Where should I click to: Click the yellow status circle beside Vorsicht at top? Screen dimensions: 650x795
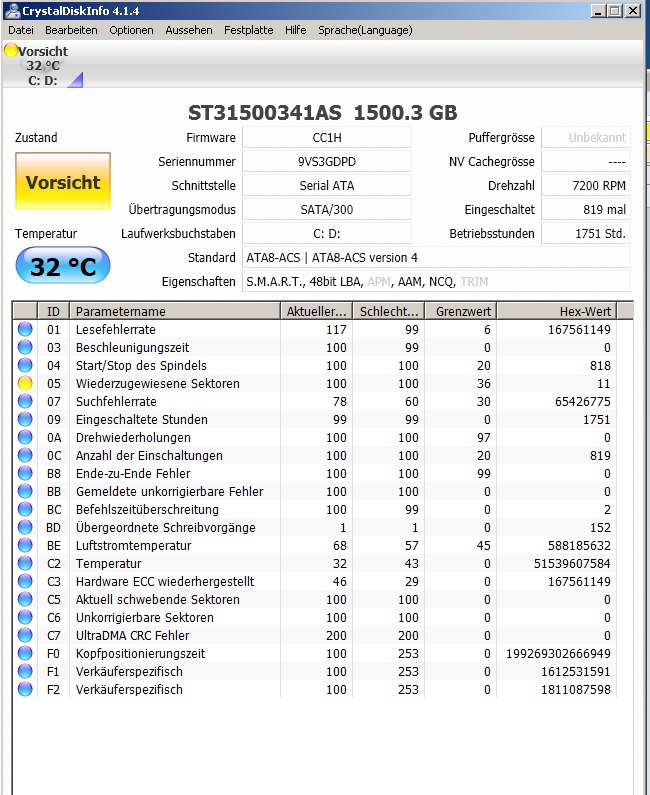pyautogui.click(x=11, y=50)
